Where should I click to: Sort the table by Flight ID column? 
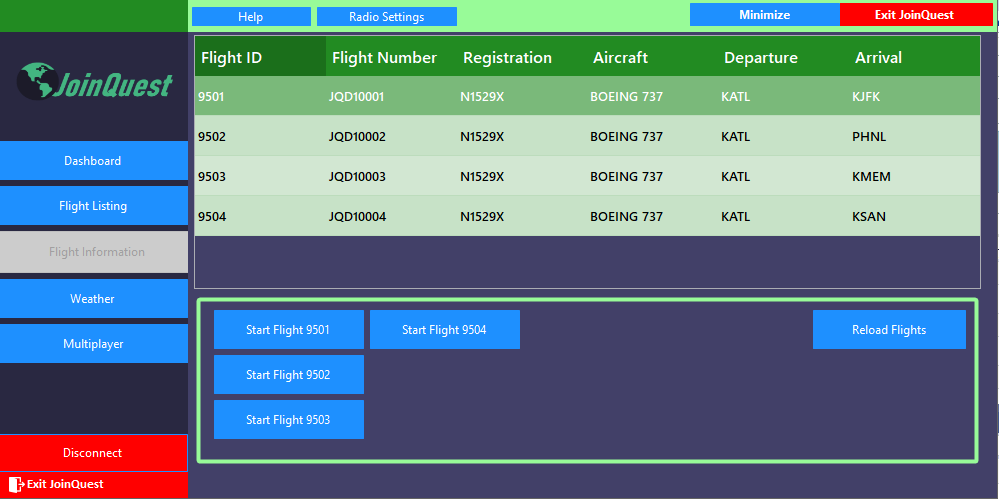[x=261, y=57]
